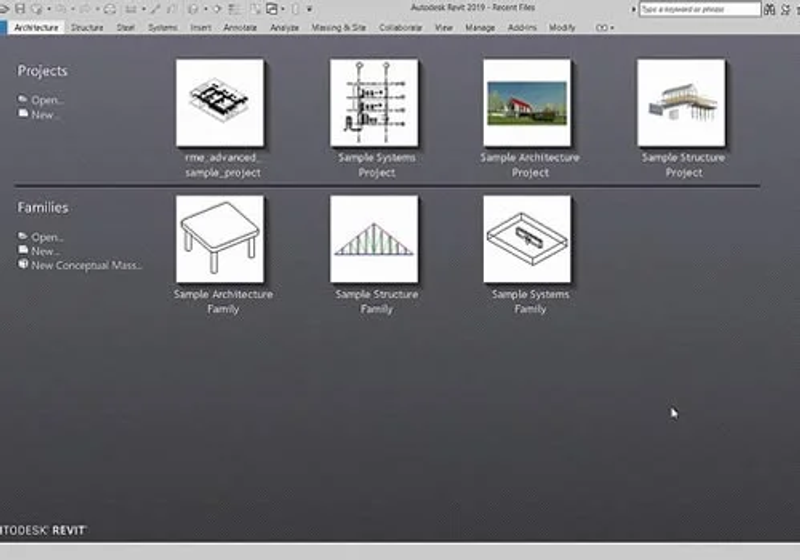Click the Switch Windows icon
800x560 pixels.
[271, 9]
